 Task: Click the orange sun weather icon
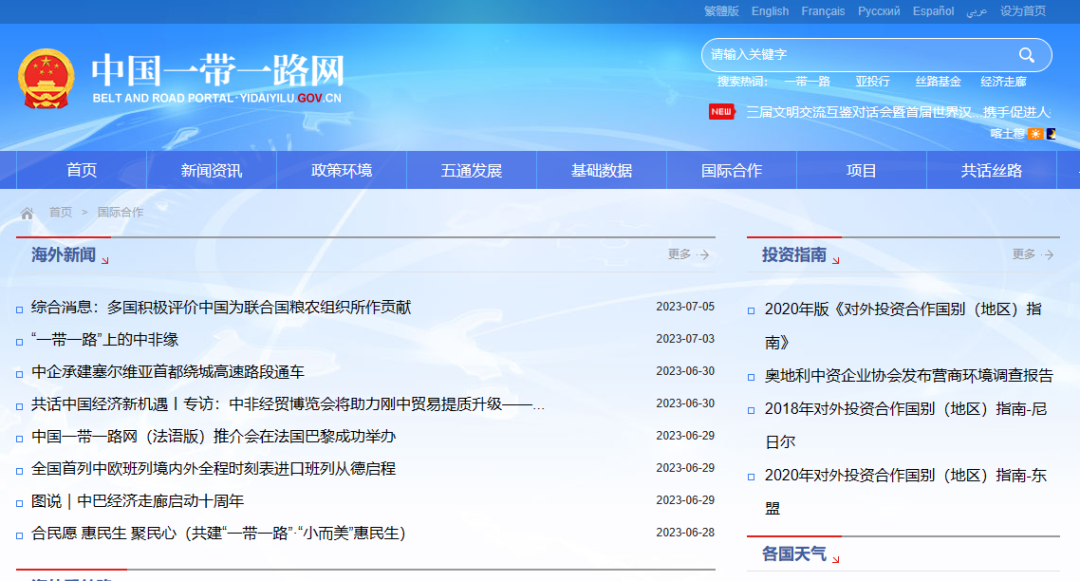click(1035, 133)
